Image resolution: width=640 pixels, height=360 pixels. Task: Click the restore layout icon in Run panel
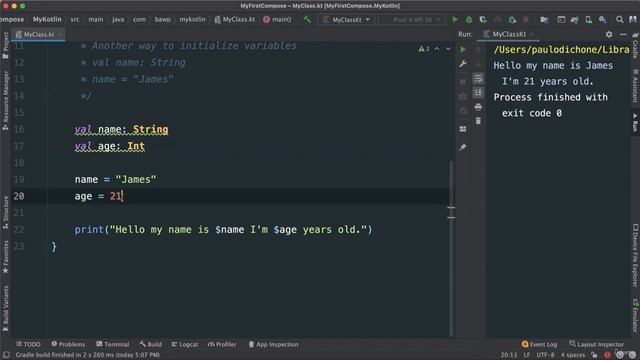[x=463, y=129]
